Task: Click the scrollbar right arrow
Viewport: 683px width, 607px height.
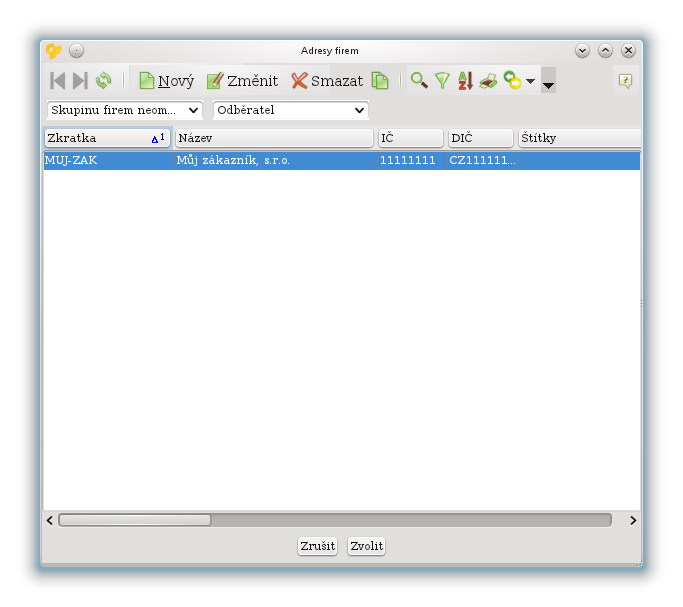Action: (x=633, y=520)
